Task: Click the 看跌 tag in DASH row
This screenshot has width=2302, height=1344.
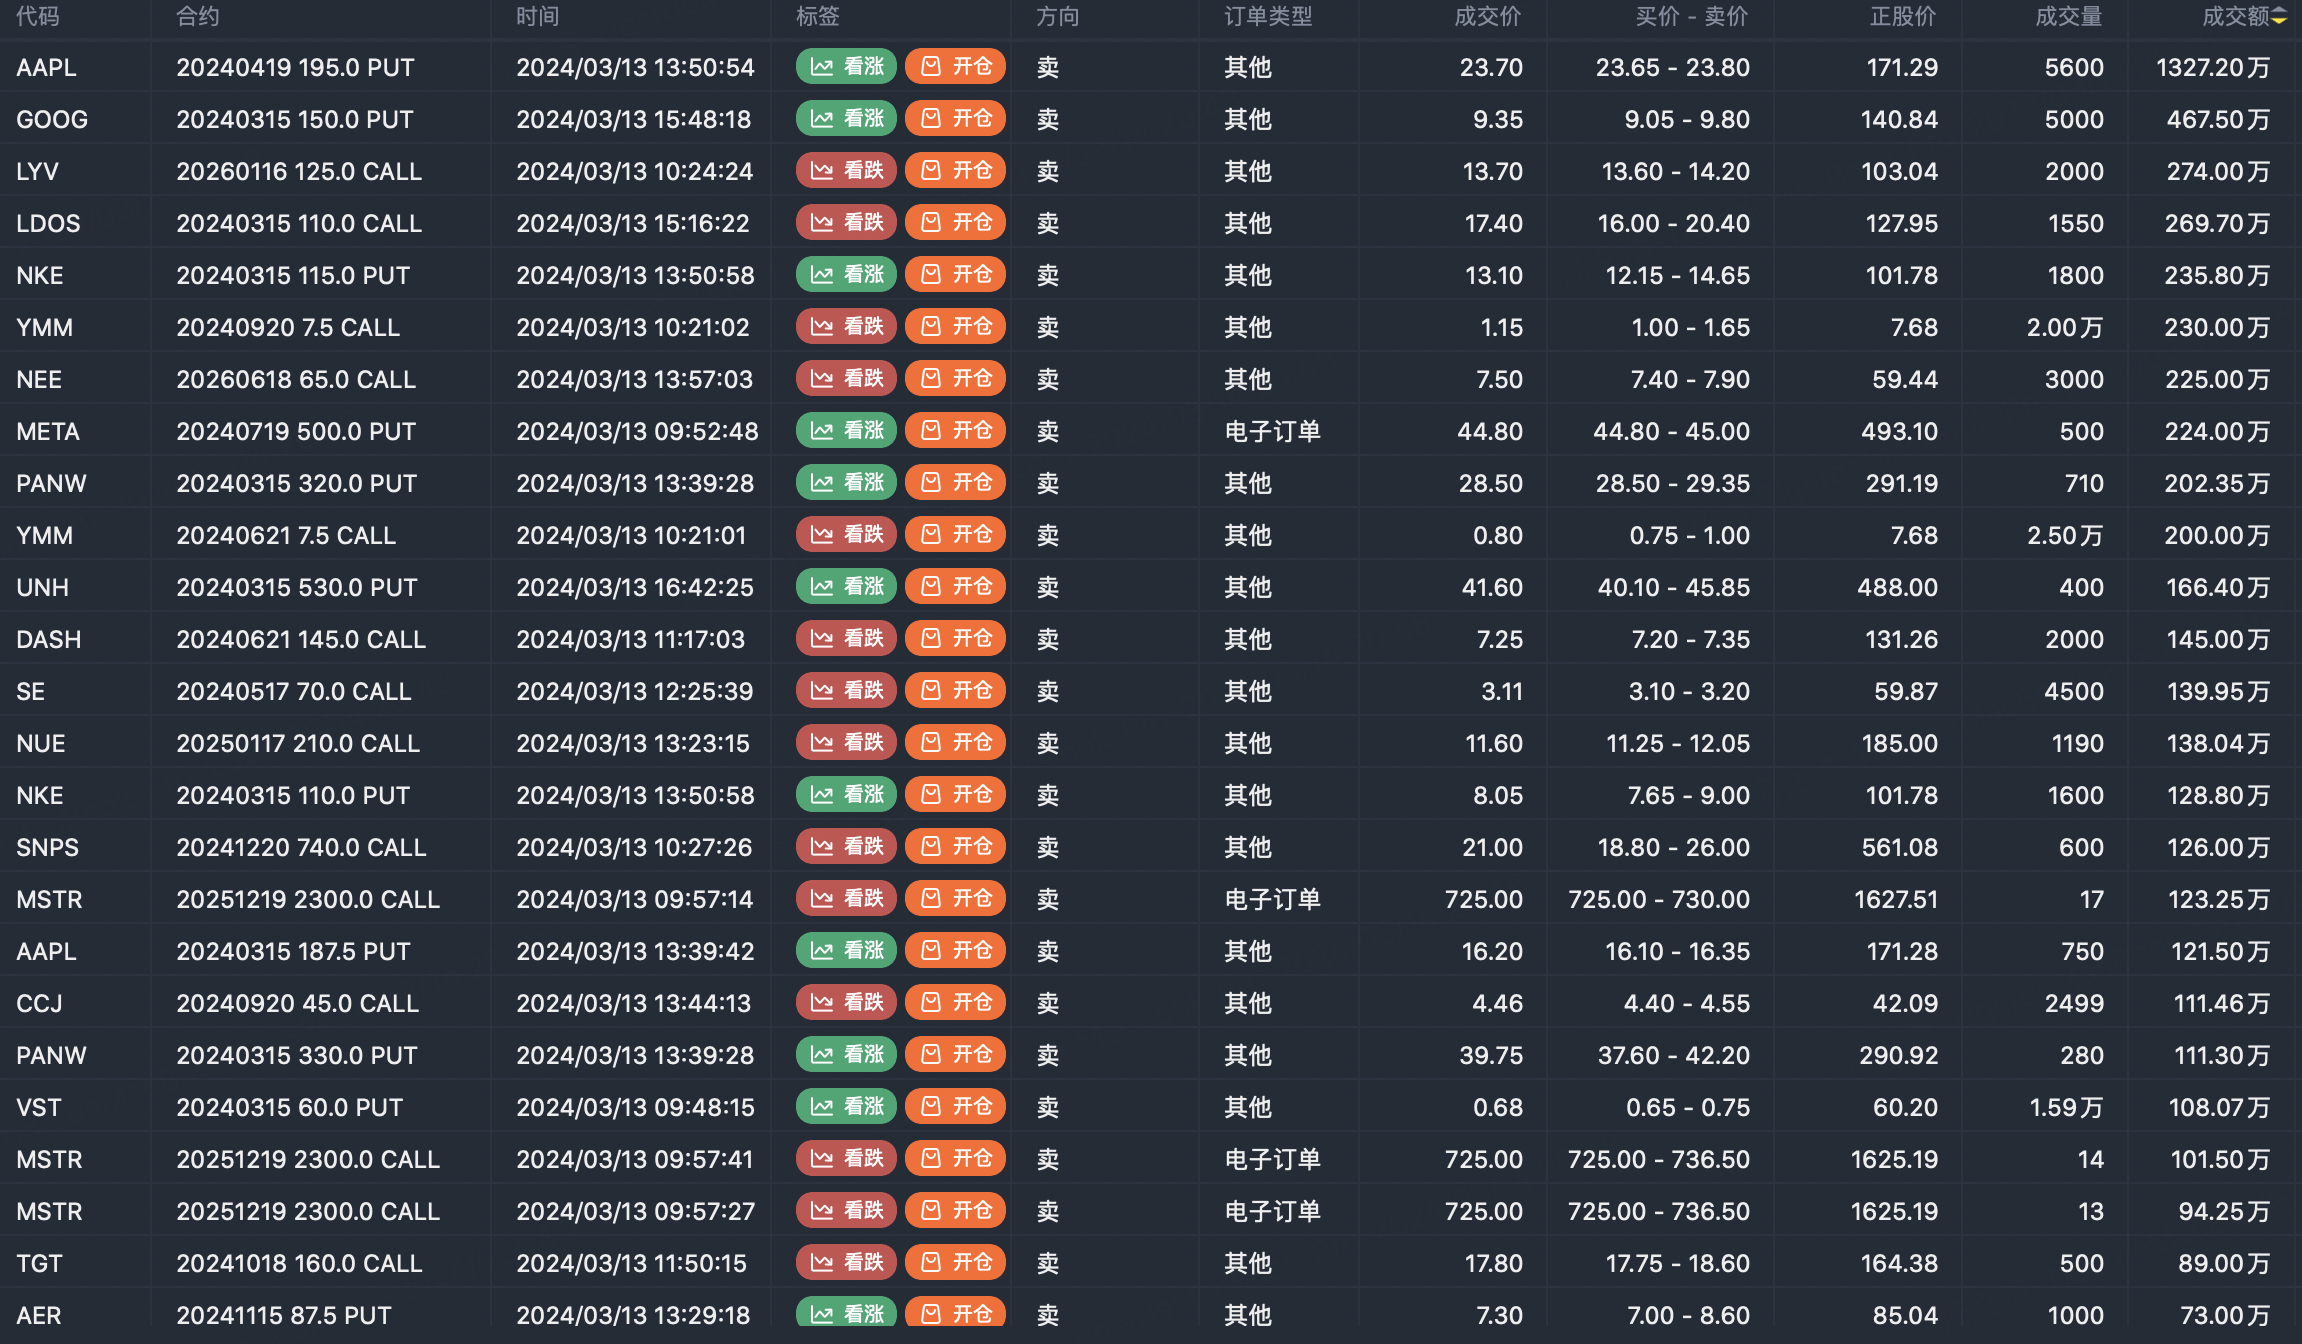Action: [x=846, y=639]
